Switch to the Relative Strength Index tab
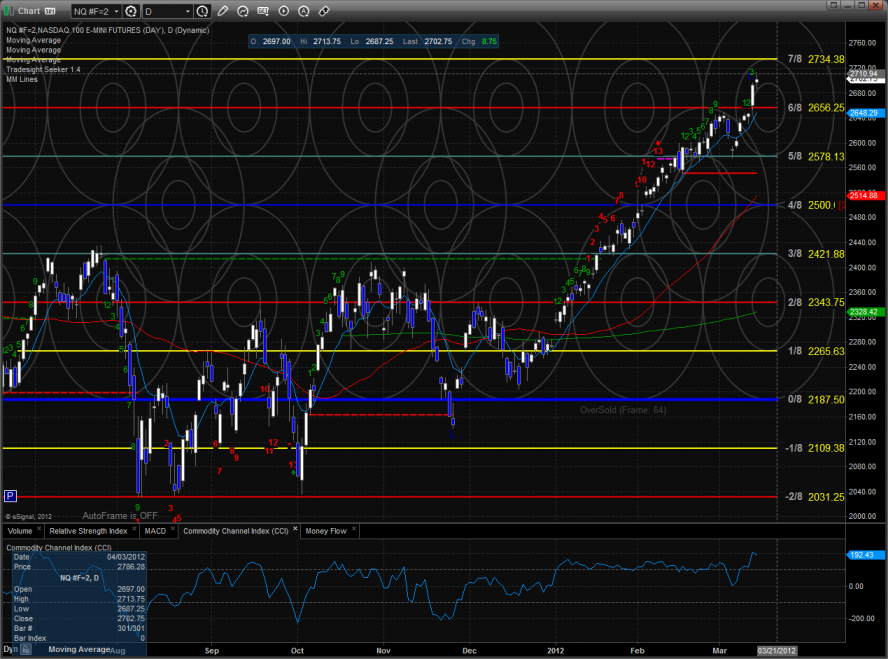The image size is (888, 659). [89, 531]
